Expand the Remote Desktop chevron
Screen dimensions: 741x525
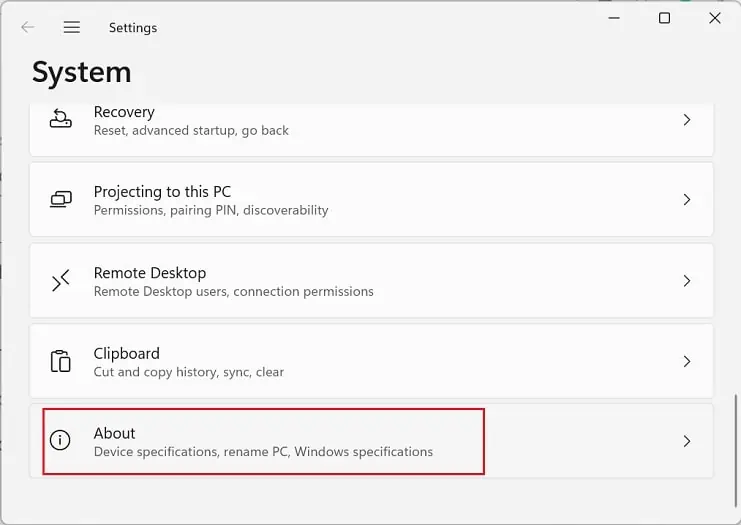pyautogui.click(x=686, y=281)
